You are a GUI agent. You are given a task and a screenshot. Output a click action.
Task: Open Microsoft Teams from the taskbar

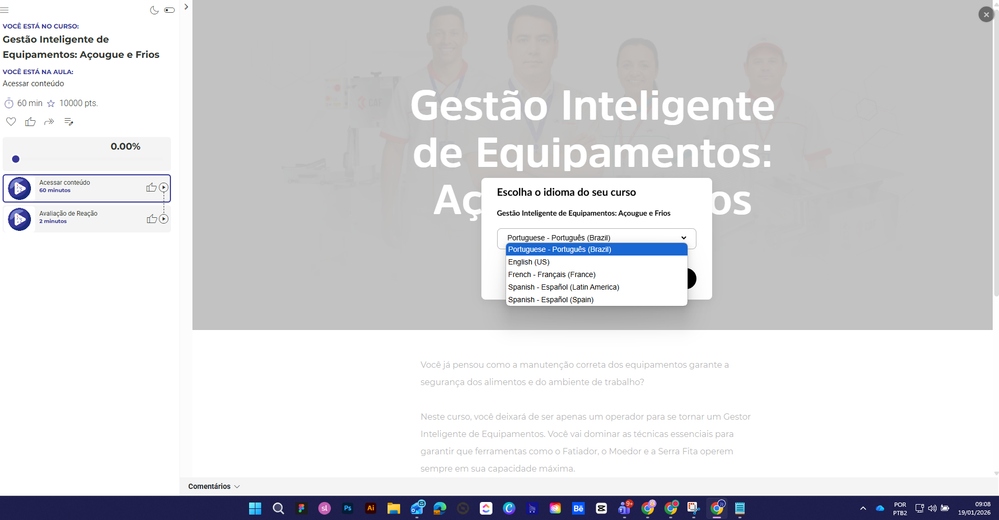(624, 508)
